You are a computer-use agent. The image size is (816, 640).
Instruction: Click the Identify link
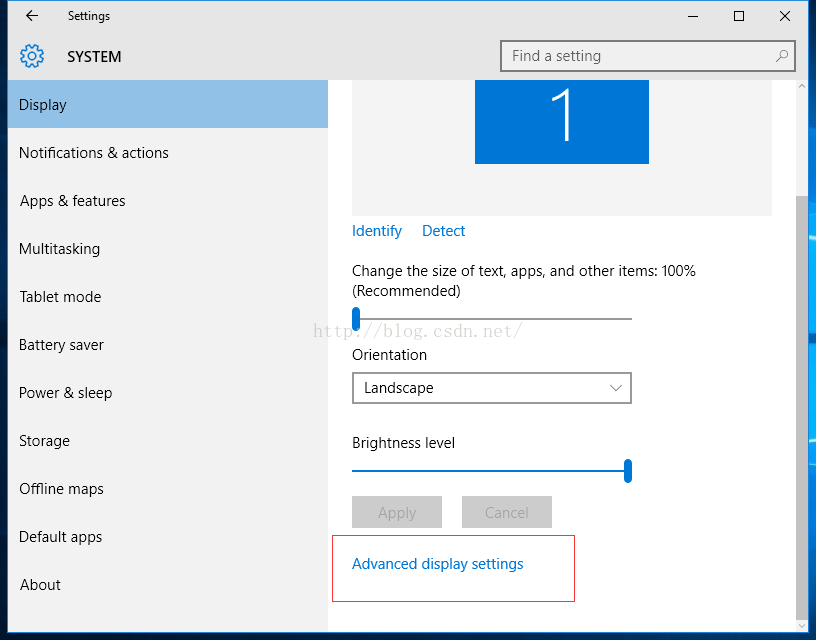coord(377,231)
